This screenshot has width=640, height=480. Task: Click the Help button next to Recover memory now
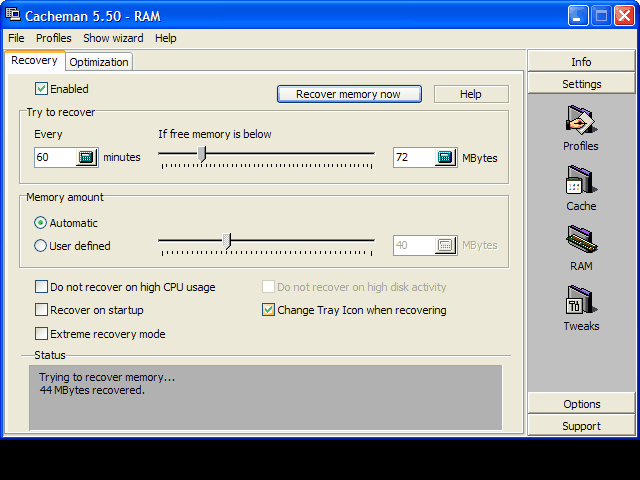(471, 94)
